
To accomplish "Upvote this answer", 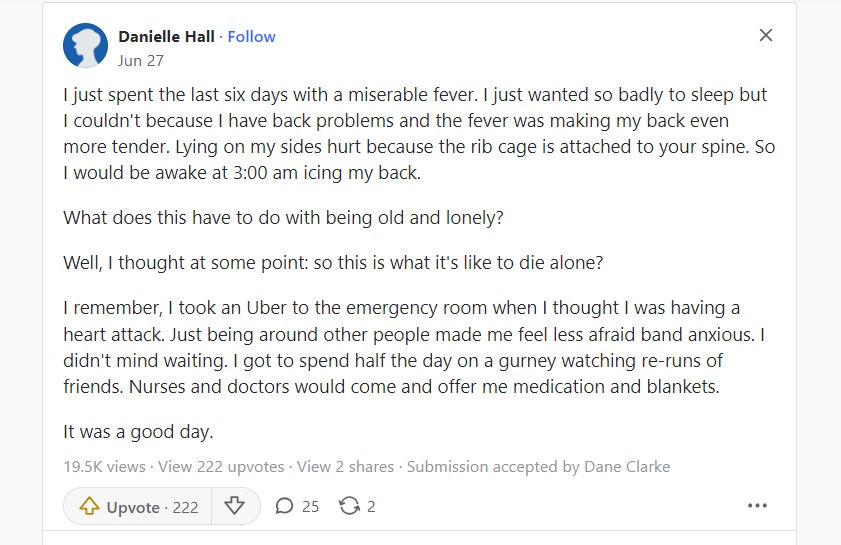I will click(138, 506).
